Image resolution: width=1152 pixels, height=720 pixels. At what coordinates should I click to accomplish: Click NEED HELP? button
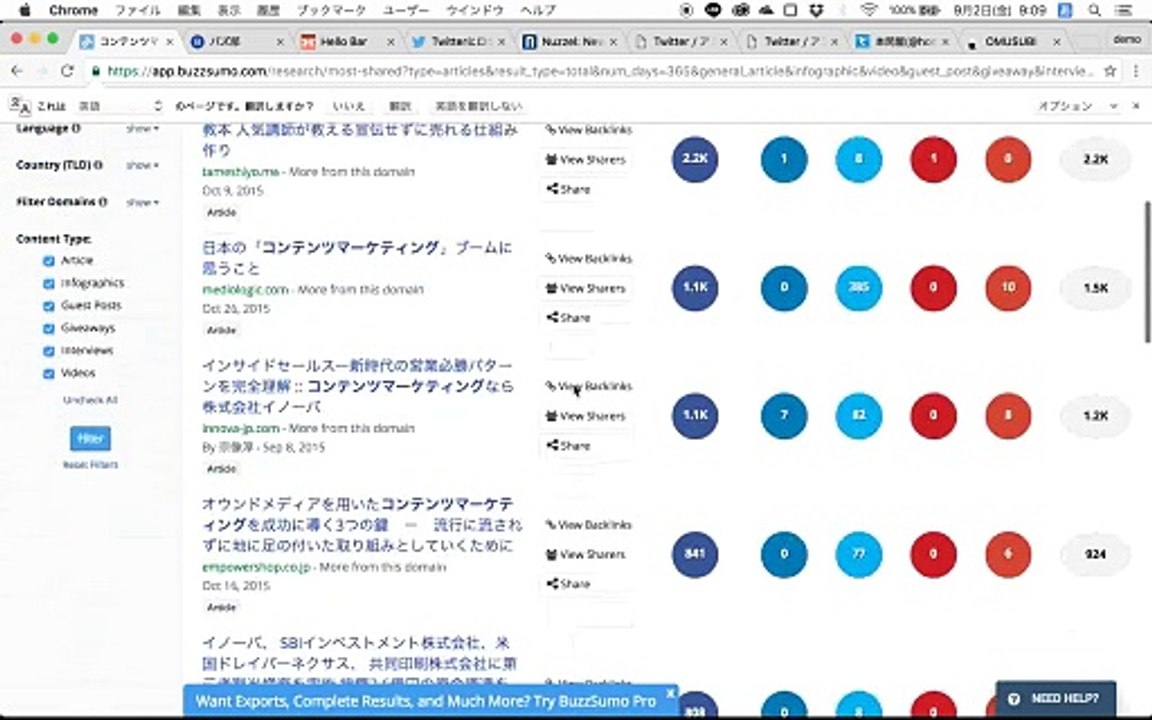tap(1055, 699)
